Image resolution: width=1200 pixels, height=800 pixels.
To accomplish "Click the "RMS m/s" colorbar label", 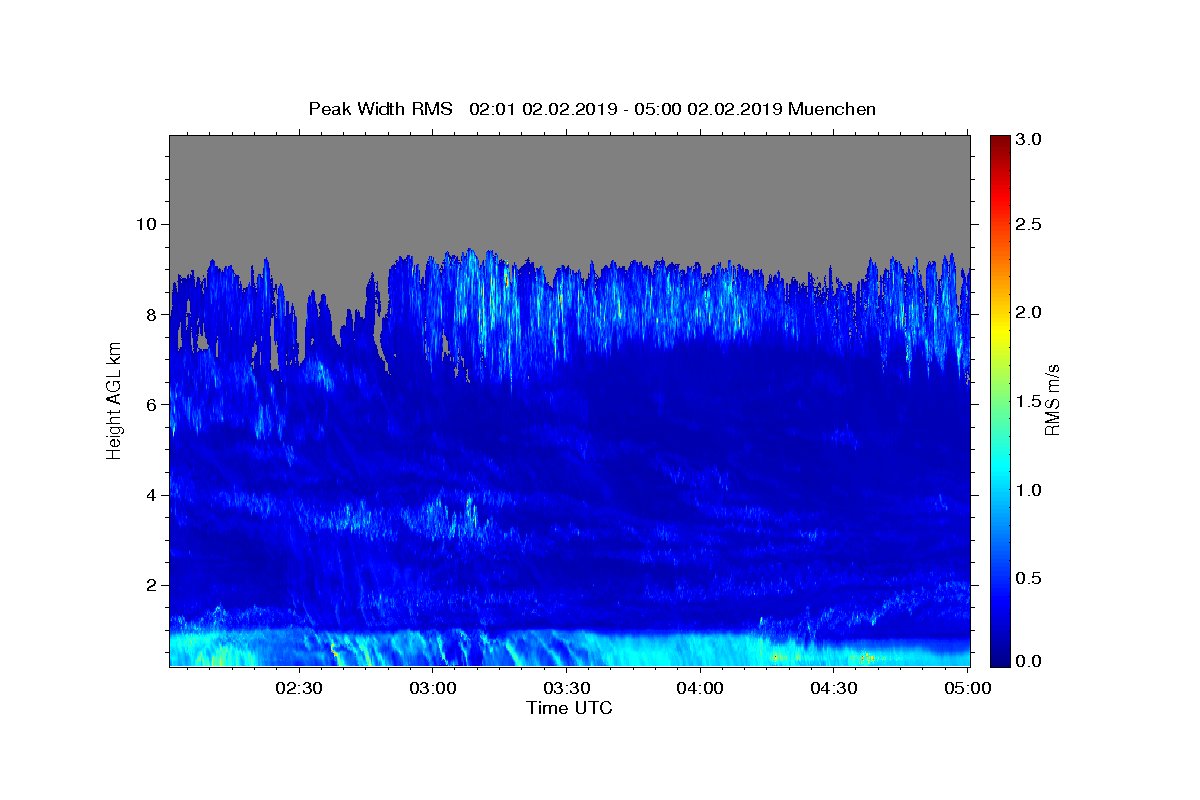I will point(1051,400).
